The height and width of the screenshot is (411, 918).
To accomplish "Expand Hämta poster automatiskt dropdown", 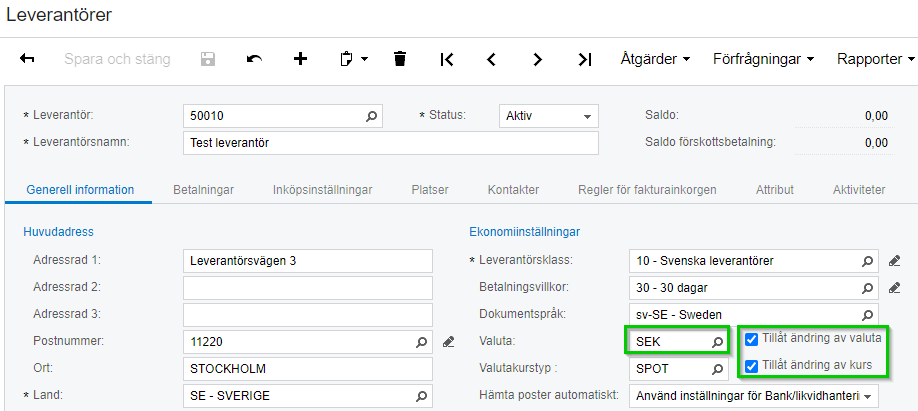I will pos(867,396).
